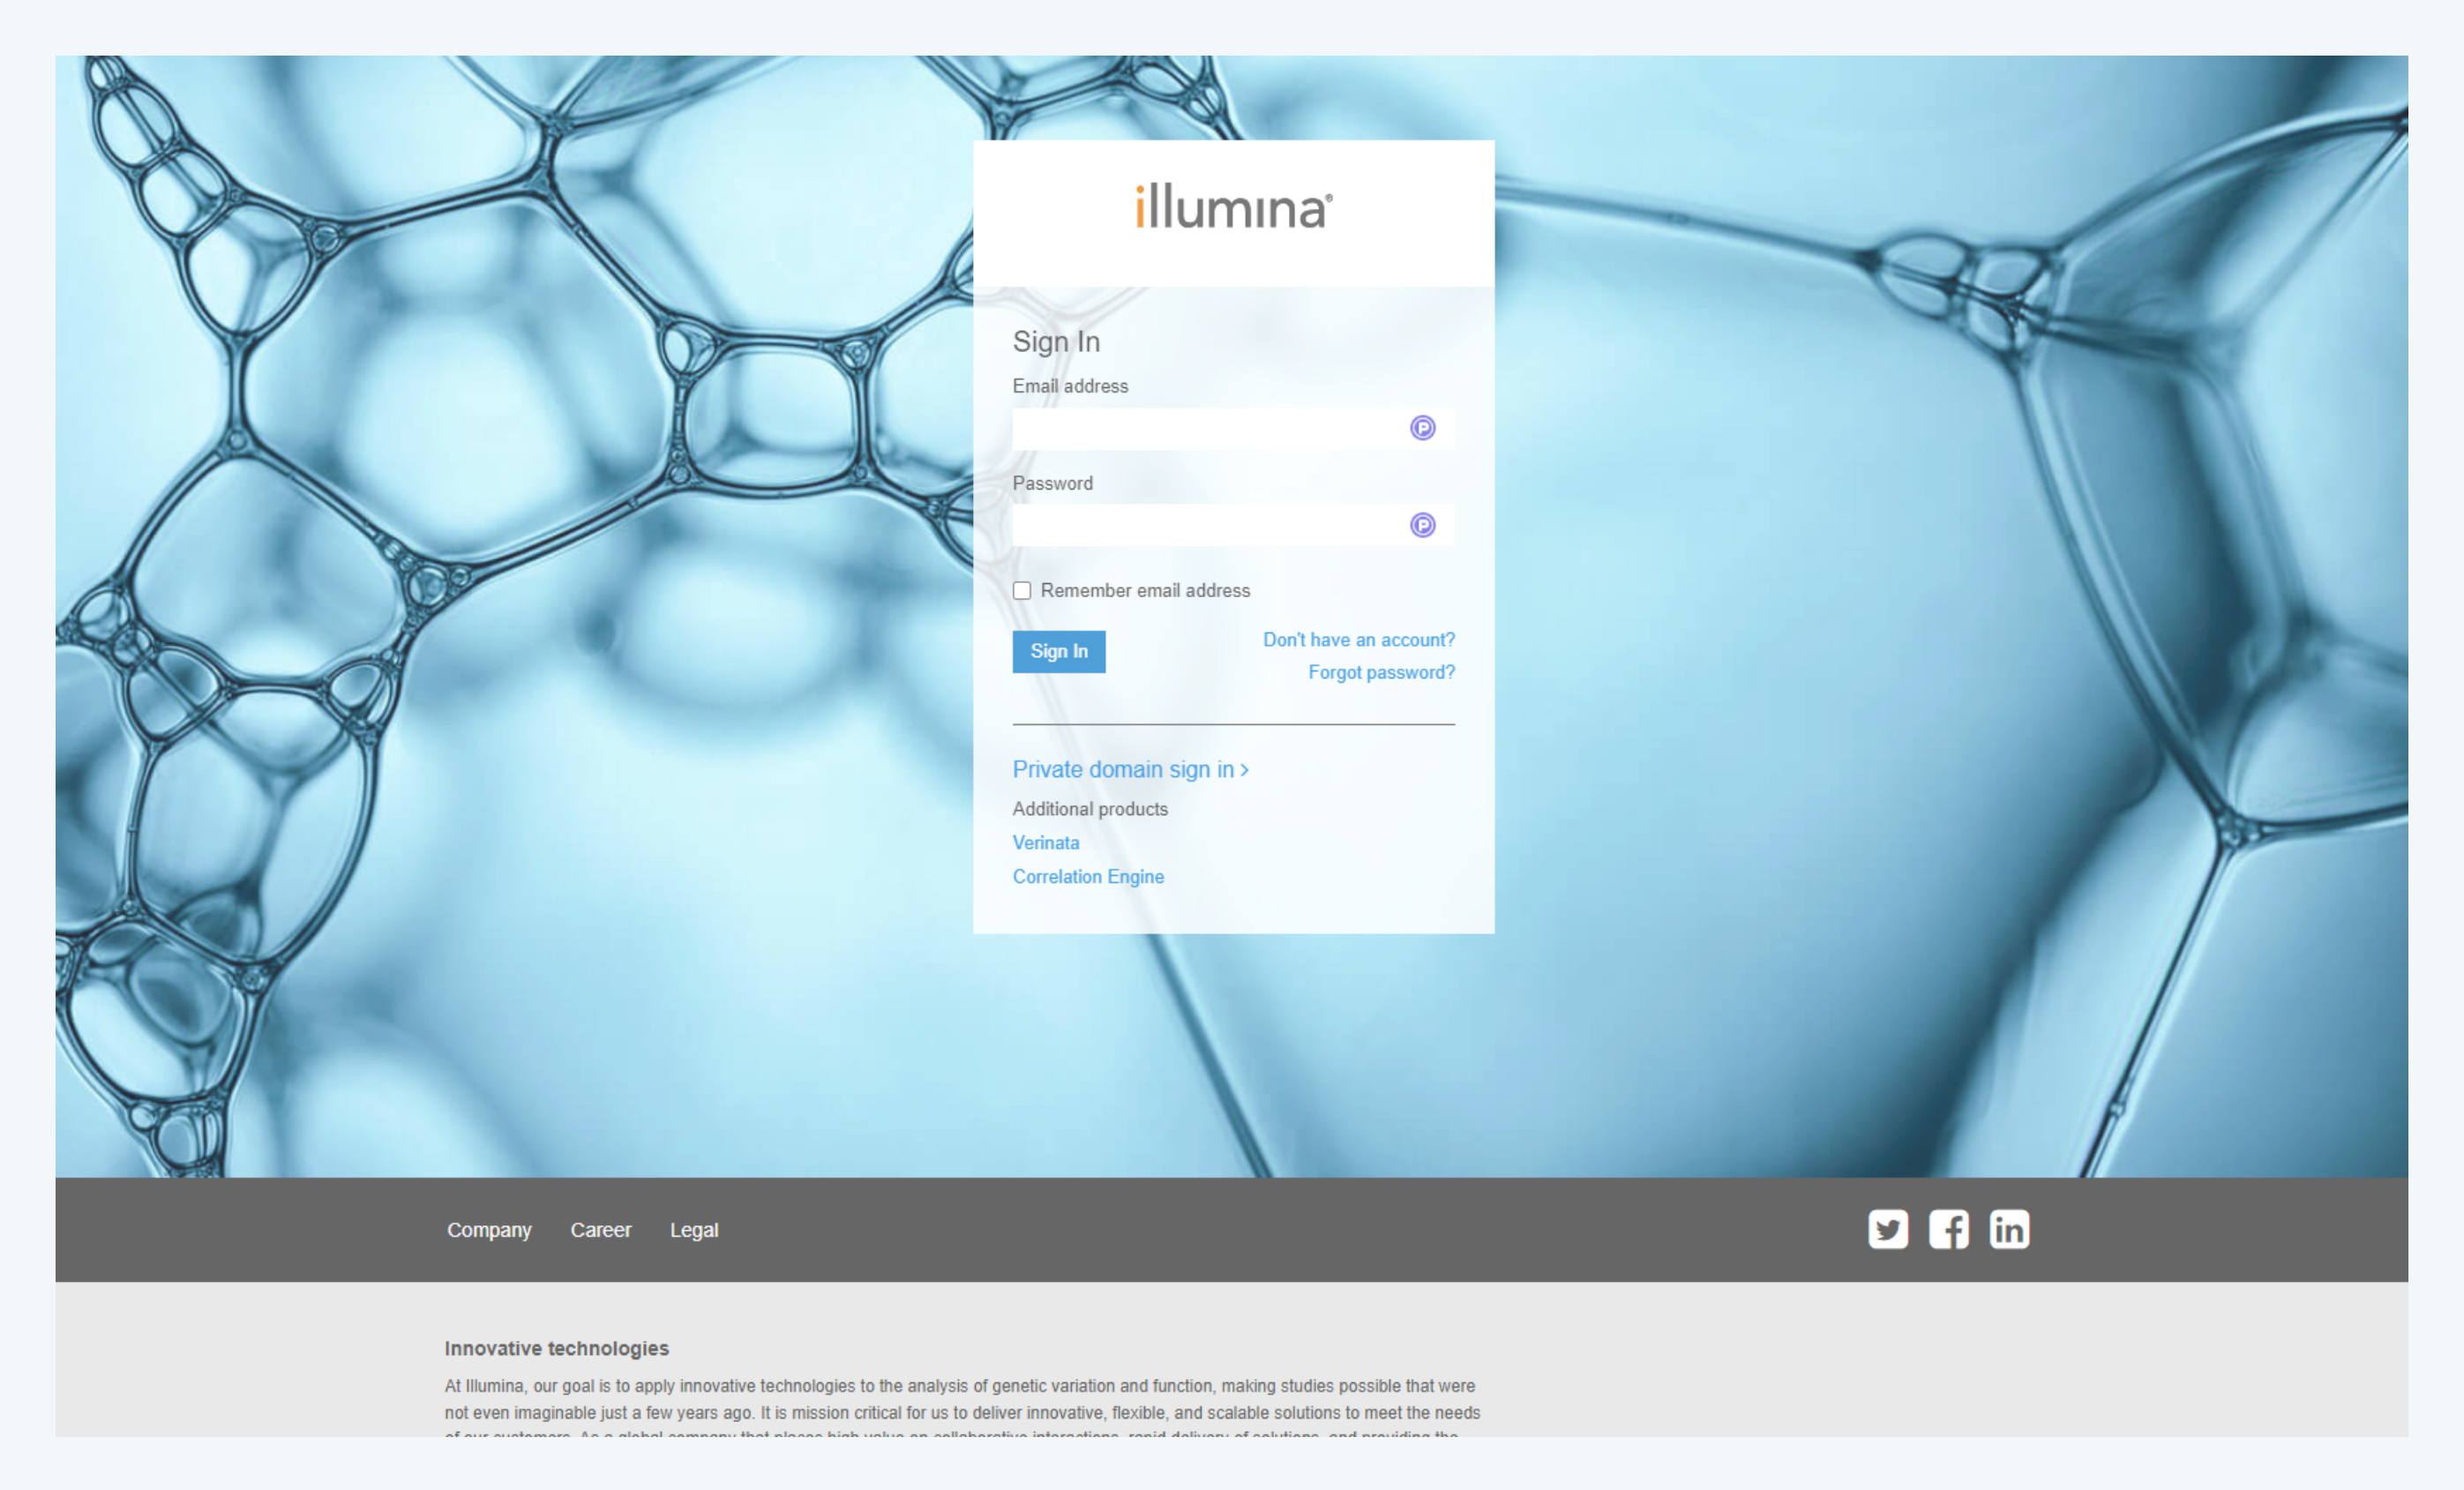Click the Forgot password link

[x=1381, y=673]
